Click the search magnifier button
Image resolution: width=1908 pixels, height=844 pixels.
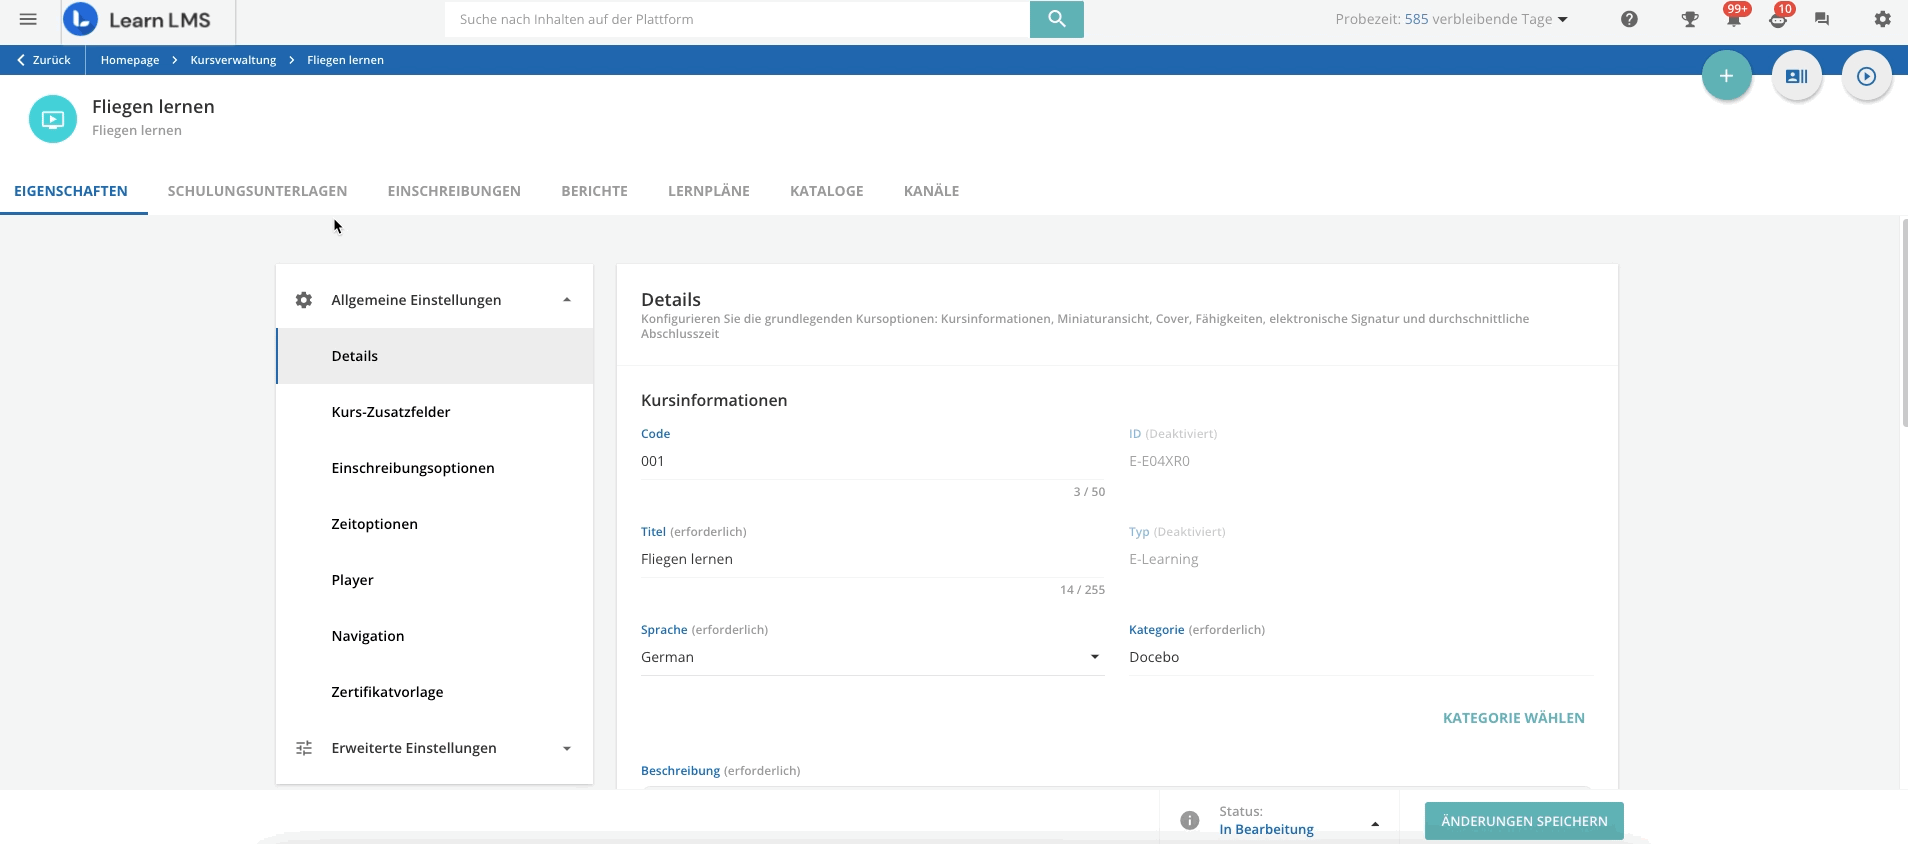pyautogui.click(x=1057, y=19)
